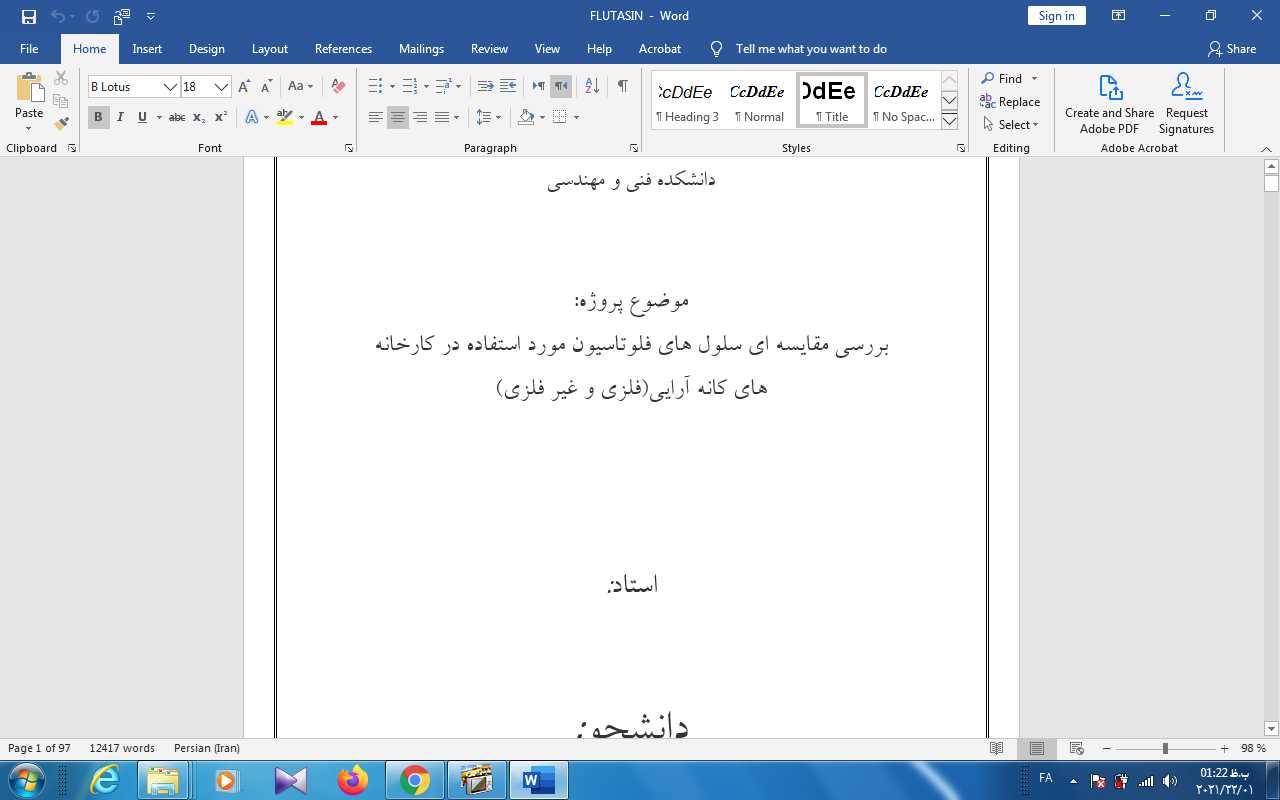
Task: Click Create and Share Adobe PDF
Action: (1109, 103)
